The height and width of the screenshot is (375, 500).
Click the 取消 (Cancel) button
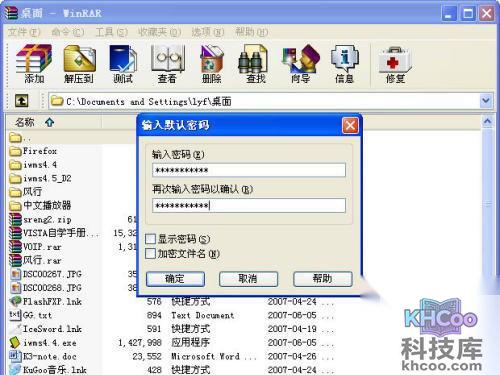coord(248,279)
